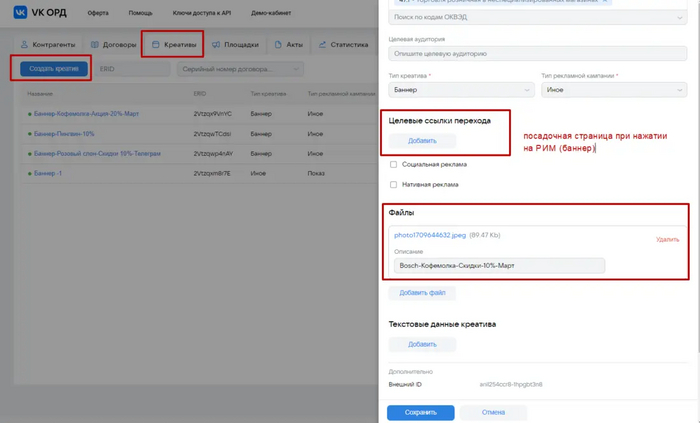Viewport: 700px width, 423px height.
Task: Click the Тип креатива column header
Action: coord(268,94)
